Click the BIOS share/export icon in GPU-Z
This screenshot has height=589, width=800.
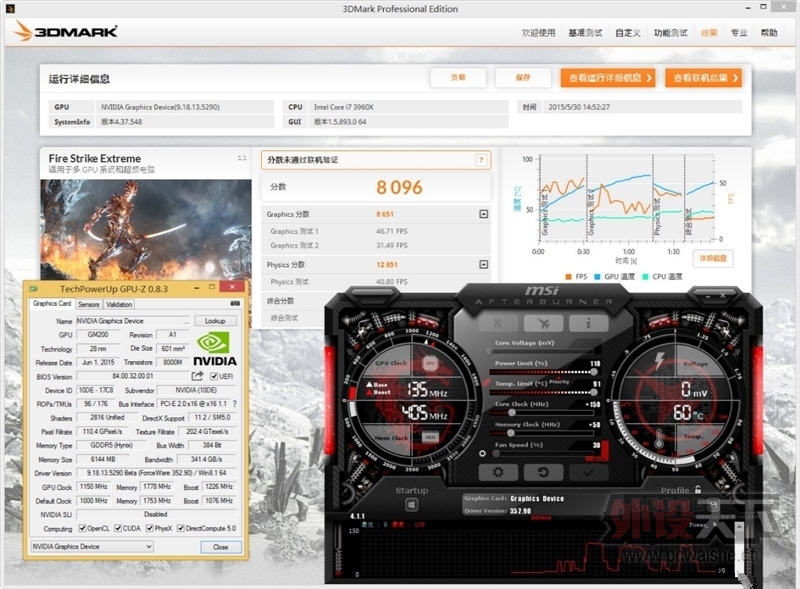(197, 376)
